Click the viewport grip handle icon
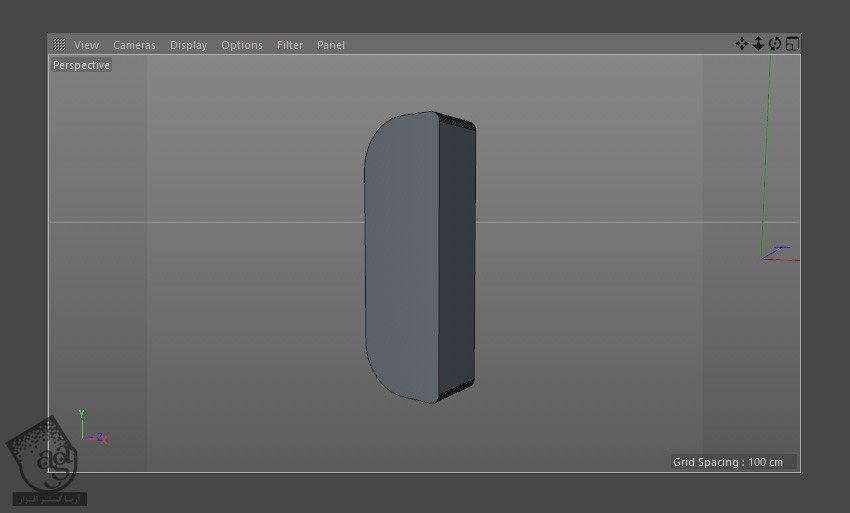This screenshot has height=513, width=850. point(59,45)
